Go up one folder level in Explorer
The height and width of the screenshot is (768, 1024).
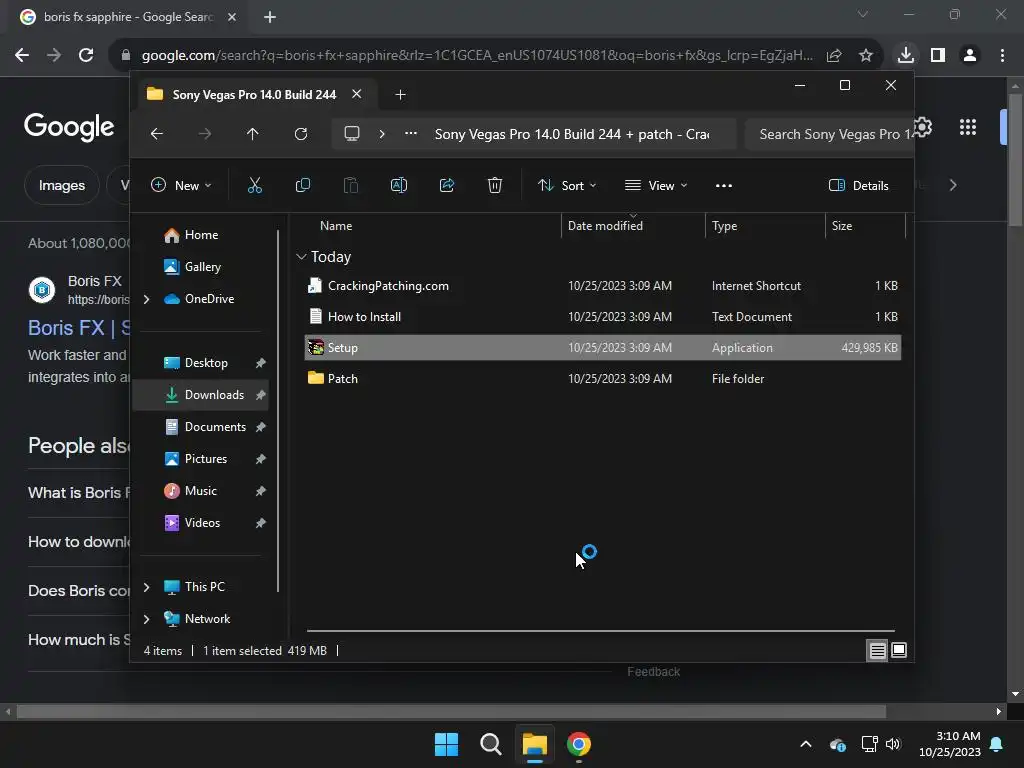(x=252, y=134)
